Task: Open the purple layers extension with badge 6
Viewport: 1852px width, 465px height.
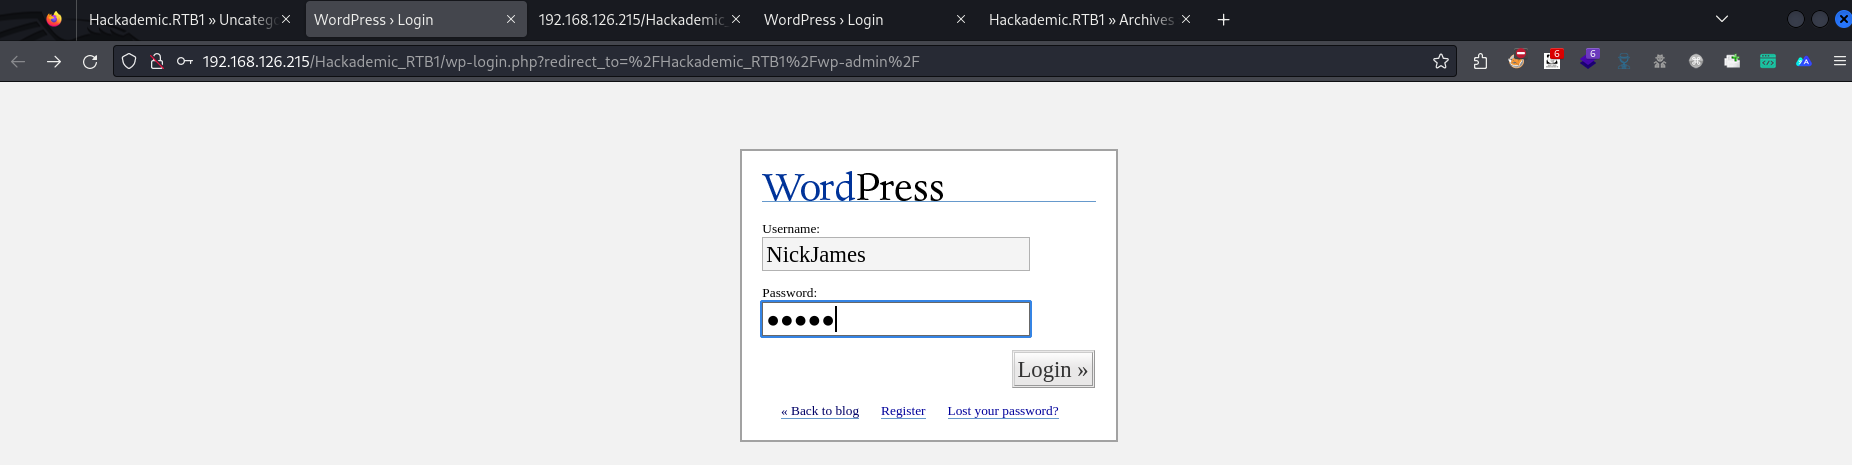Action: [1589, 60]
